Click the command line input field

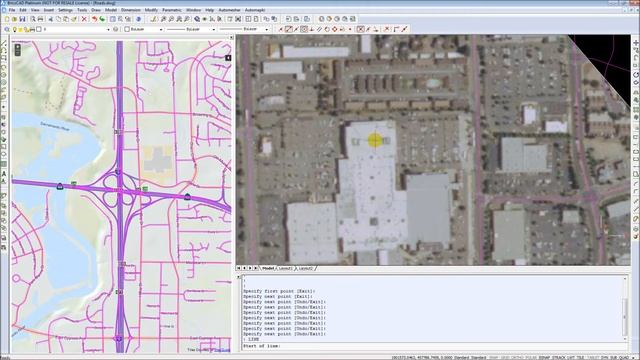pyautogui.click(x=435, y=346)
